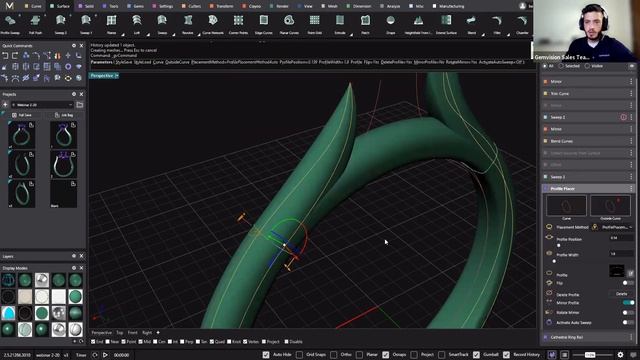The width and height of the screenshot is (640, 360).
Task: Select the Blend surface tool icon
Action: click(x=471, y=20)
